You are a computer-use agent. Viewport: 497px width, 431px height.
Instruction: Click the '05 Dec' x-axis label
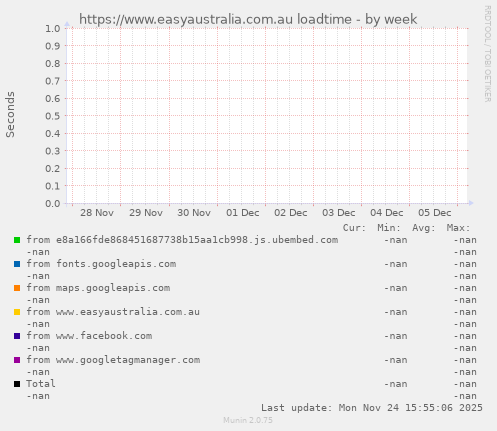pyautogui.click(x=434, y=213)
